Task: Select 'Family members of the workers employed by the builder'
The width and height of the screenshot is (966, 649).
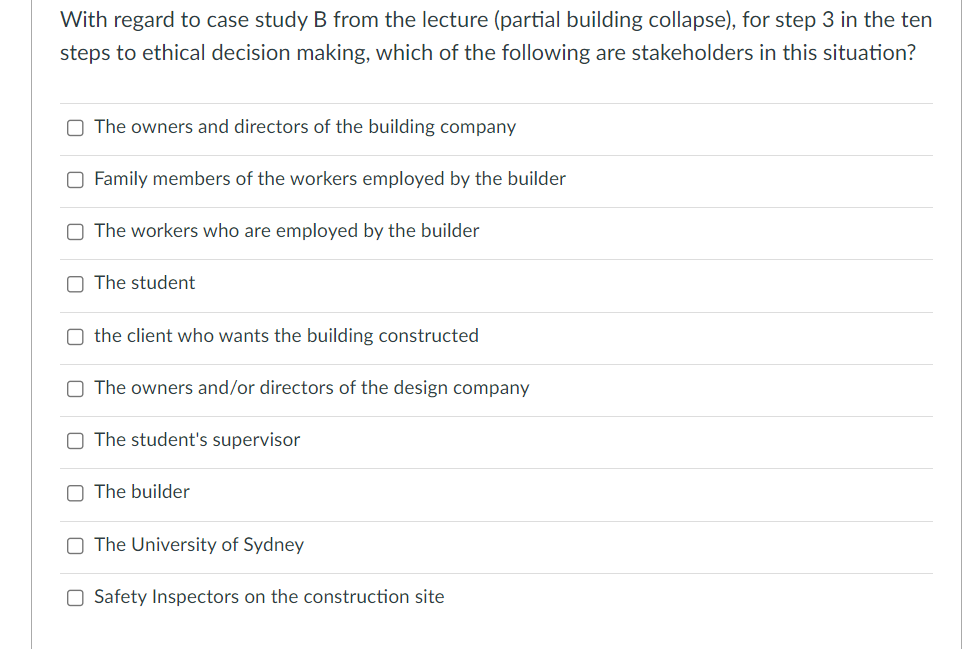Action: 75,180
